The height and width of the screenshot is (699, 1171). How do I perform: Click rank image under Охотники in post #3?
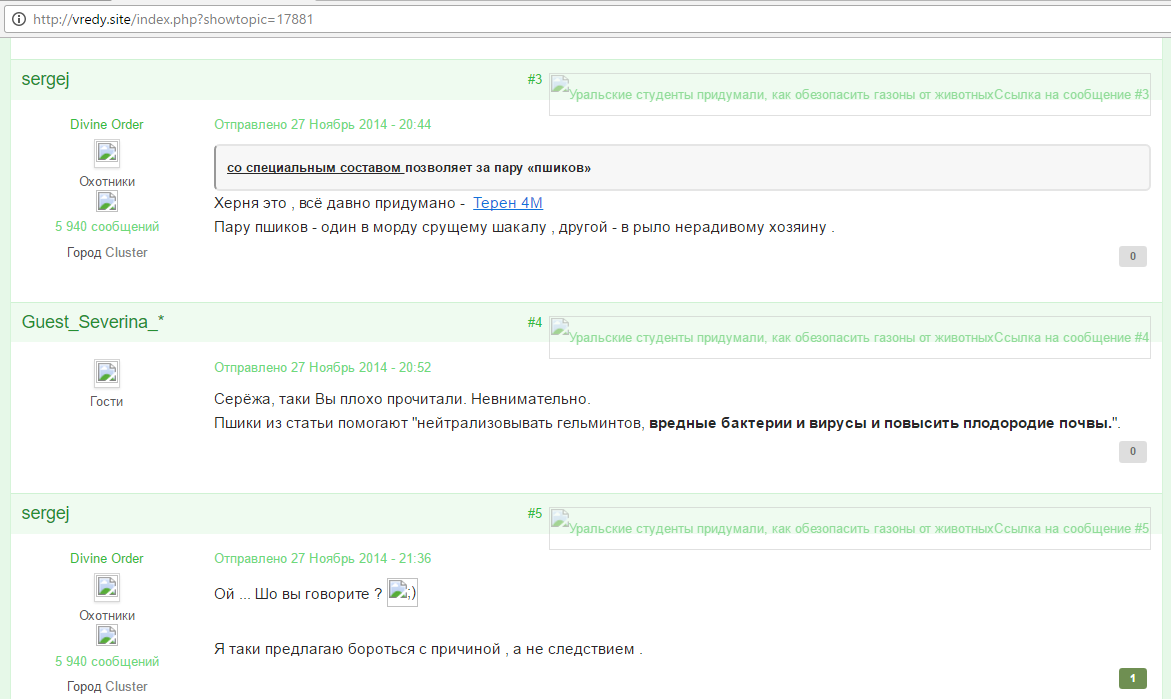107,202
